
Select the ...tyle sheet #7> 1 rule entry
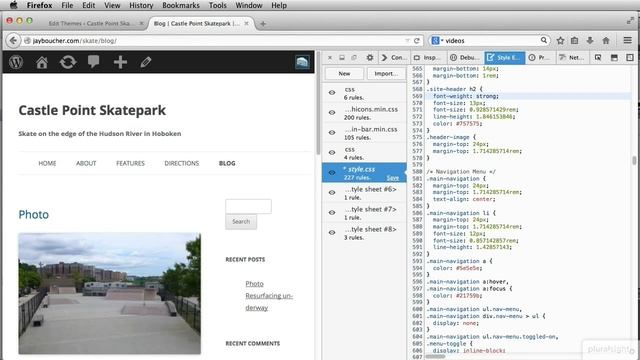[x=364, y=213]
